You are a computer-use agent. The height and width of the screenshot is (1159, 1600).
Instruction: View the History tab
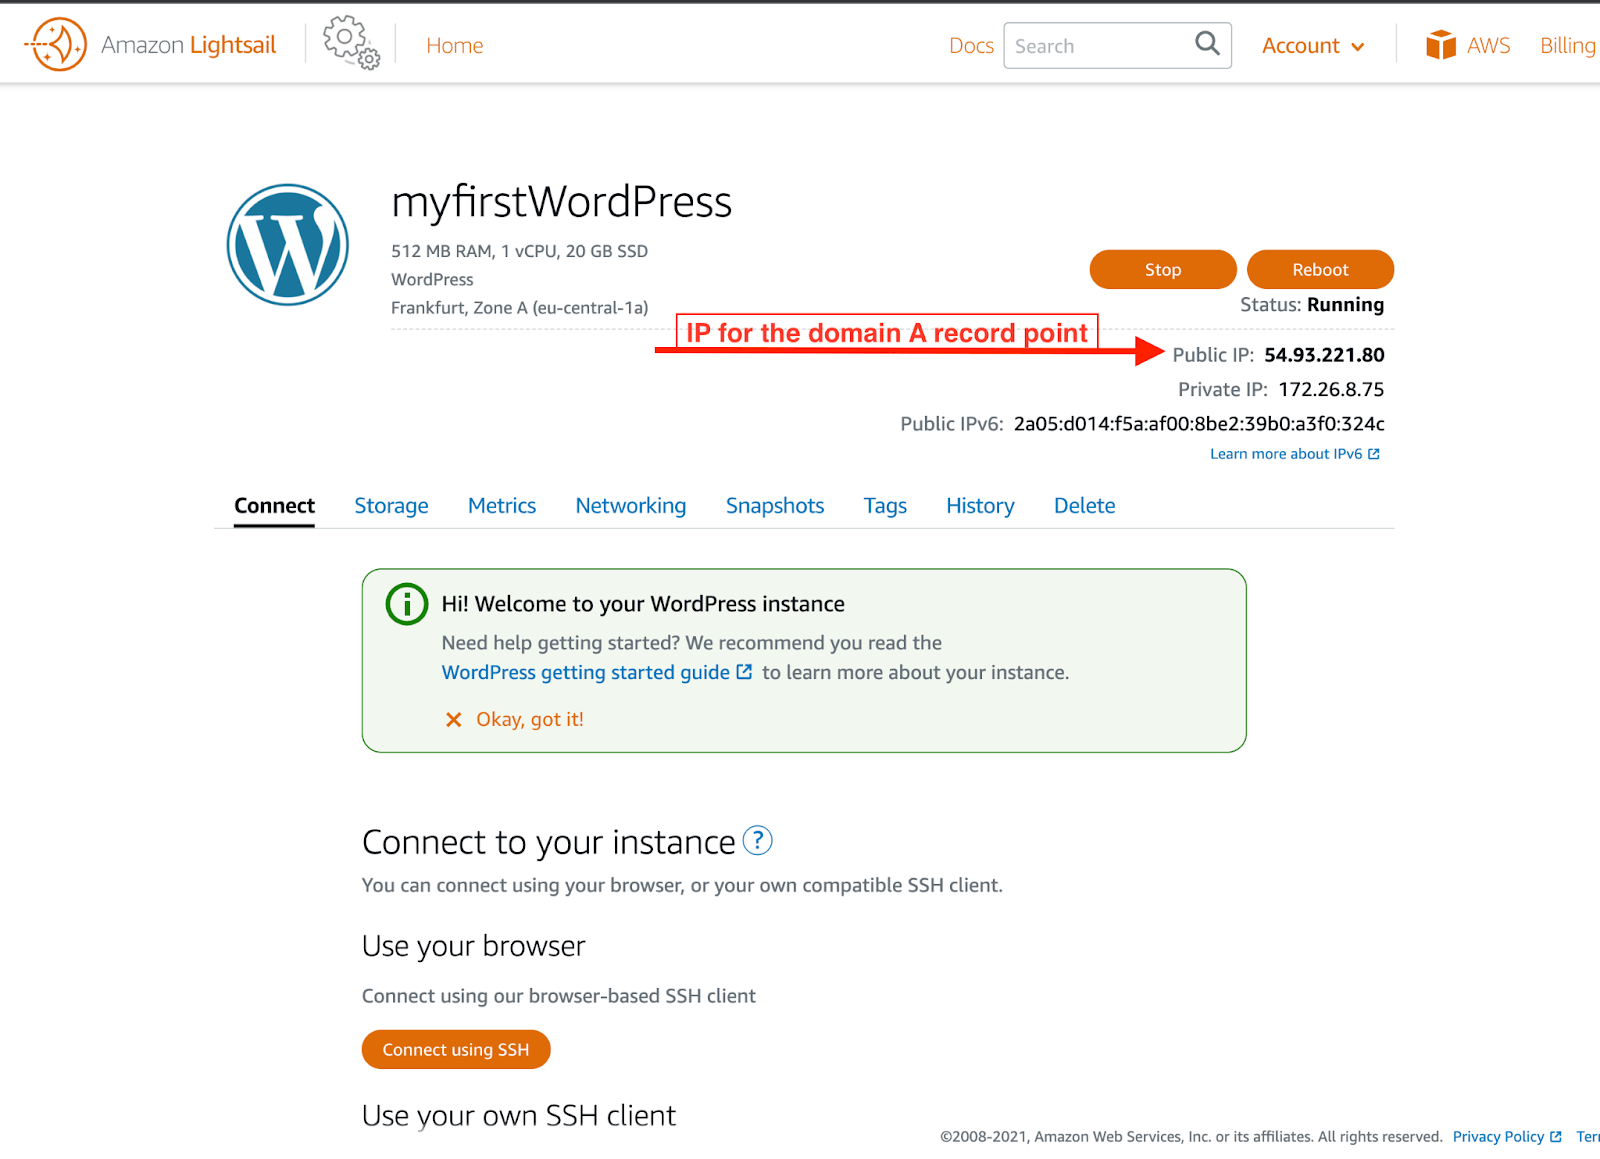tap(980, 506)
